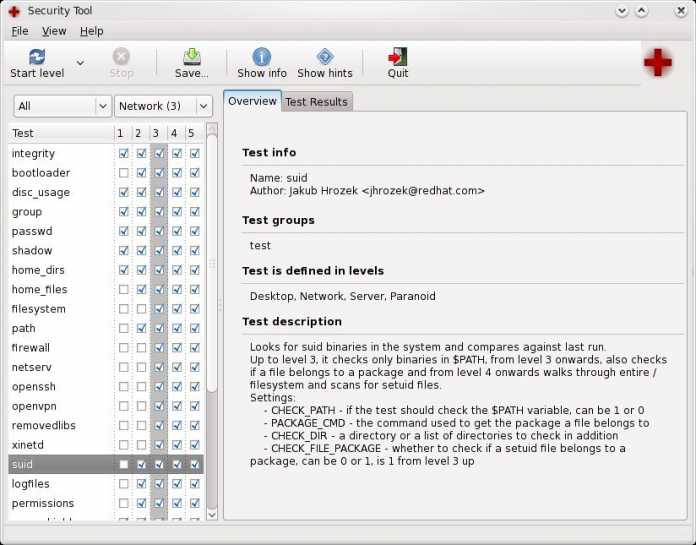Click the level 5 column header

(x=194, y=133)
